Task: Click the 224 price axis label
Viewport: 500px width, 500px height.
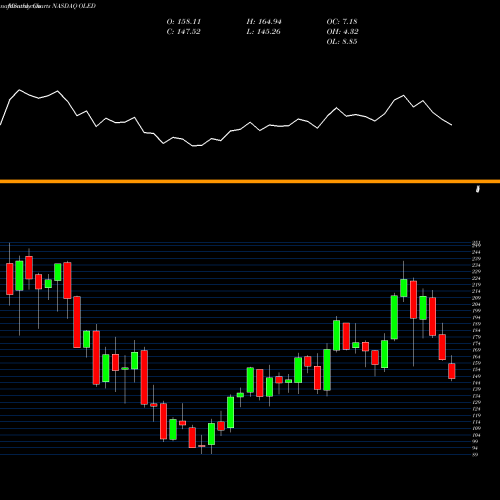Action: (x=476, y=278)
